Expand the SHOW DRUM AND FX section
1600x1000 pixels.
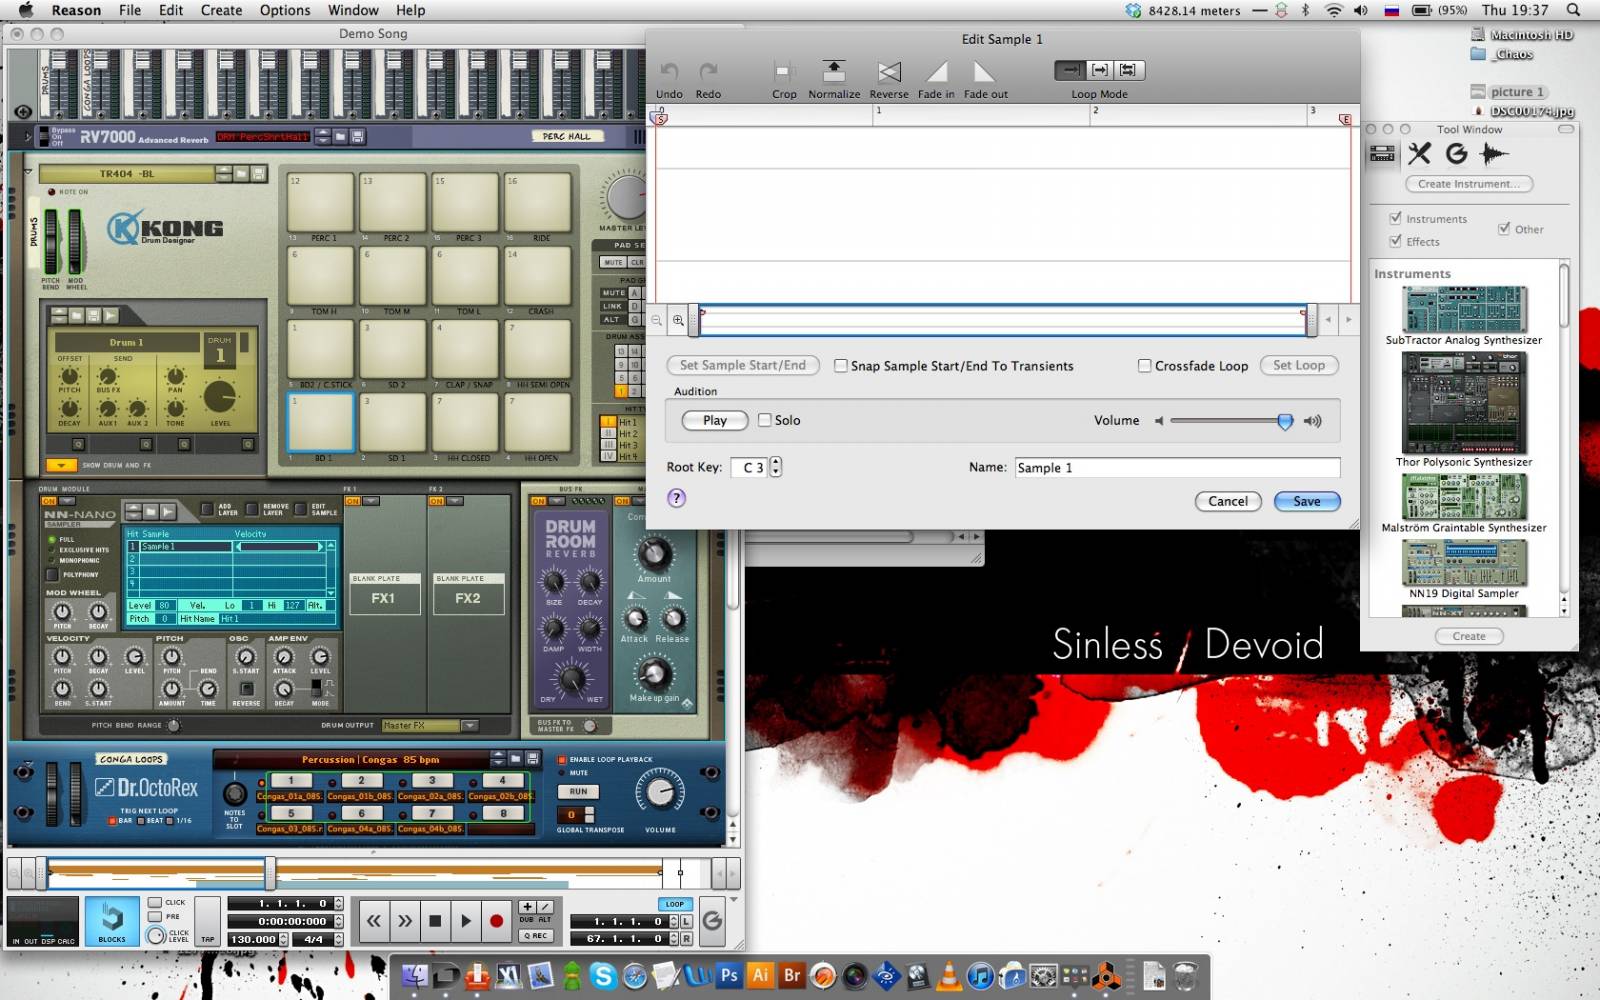61,465
